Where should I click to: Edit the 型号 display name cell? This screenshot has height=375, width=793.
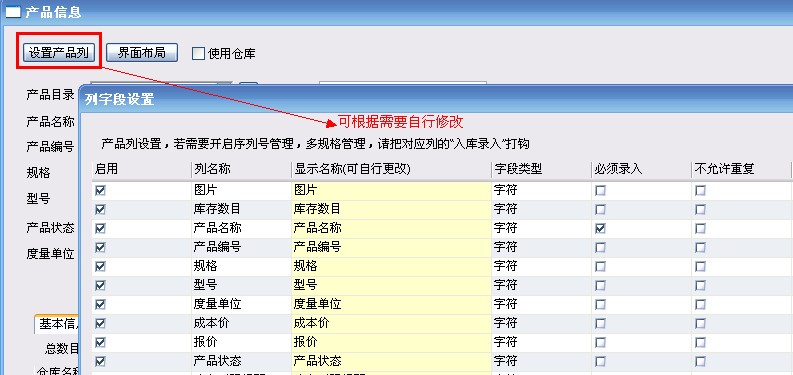coord(391,285)
